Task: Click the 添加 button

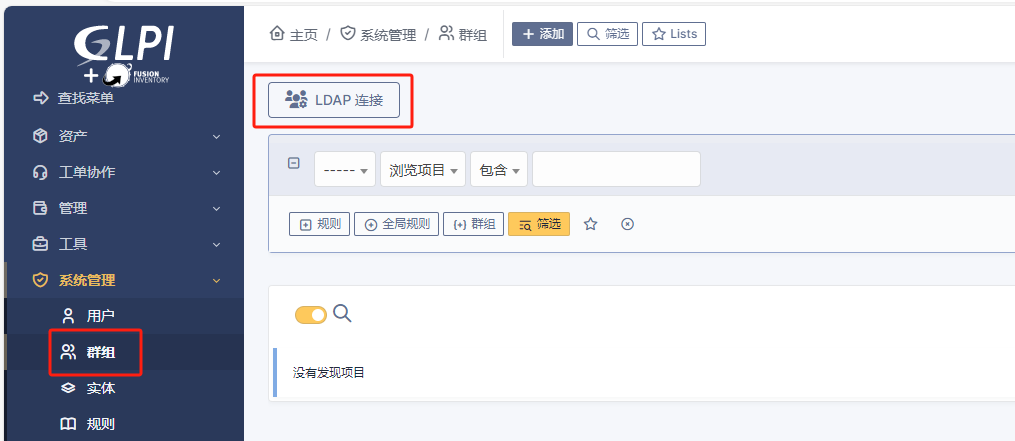Action: [542, 34]
